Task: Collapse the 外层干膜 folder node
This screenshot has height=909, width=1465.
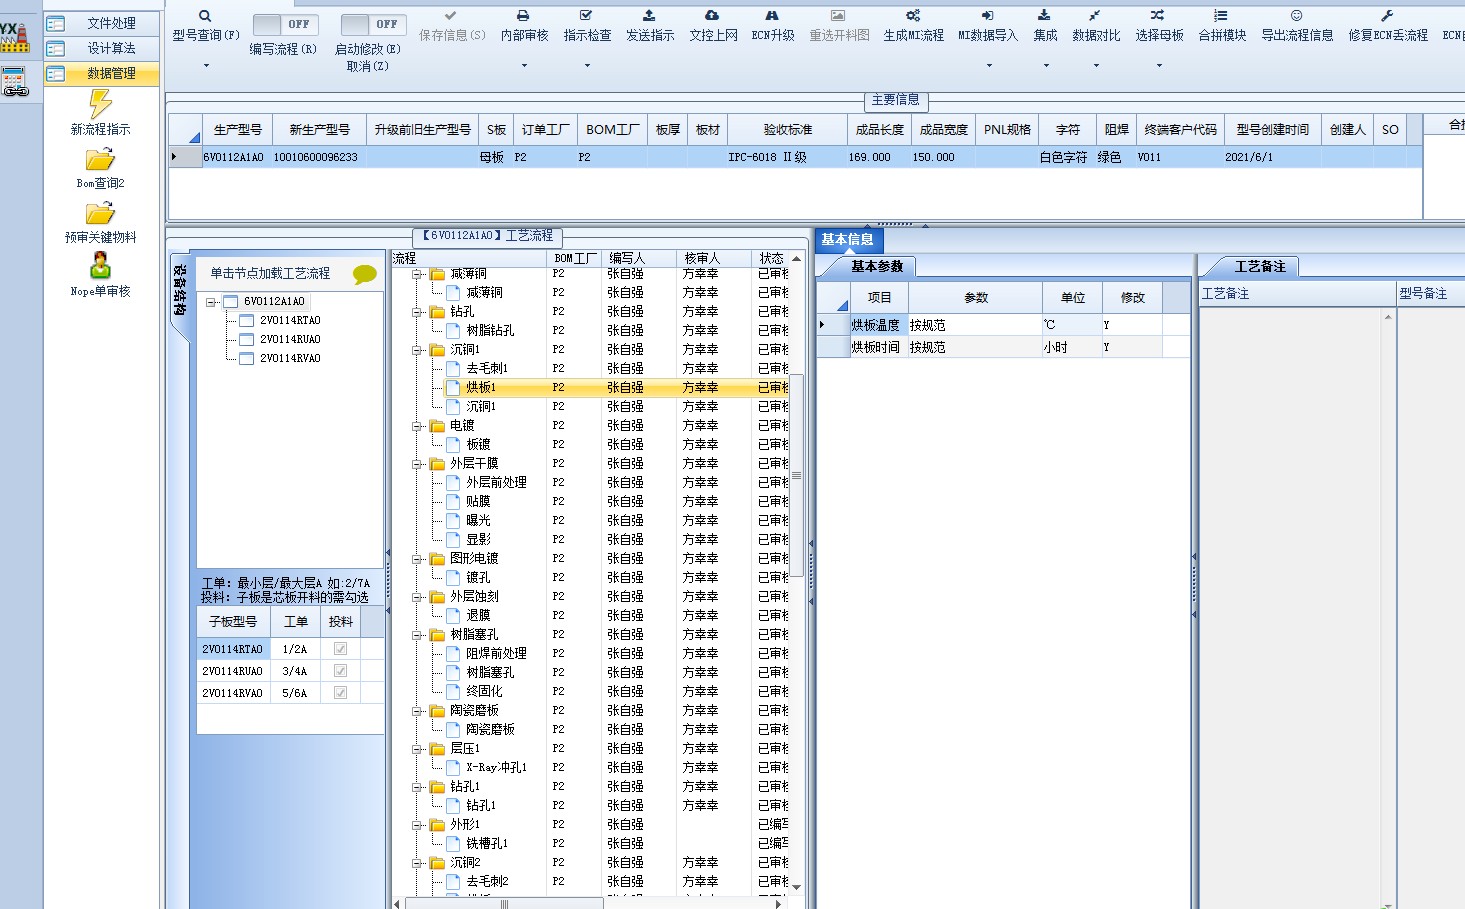Action: click(418, 464)
